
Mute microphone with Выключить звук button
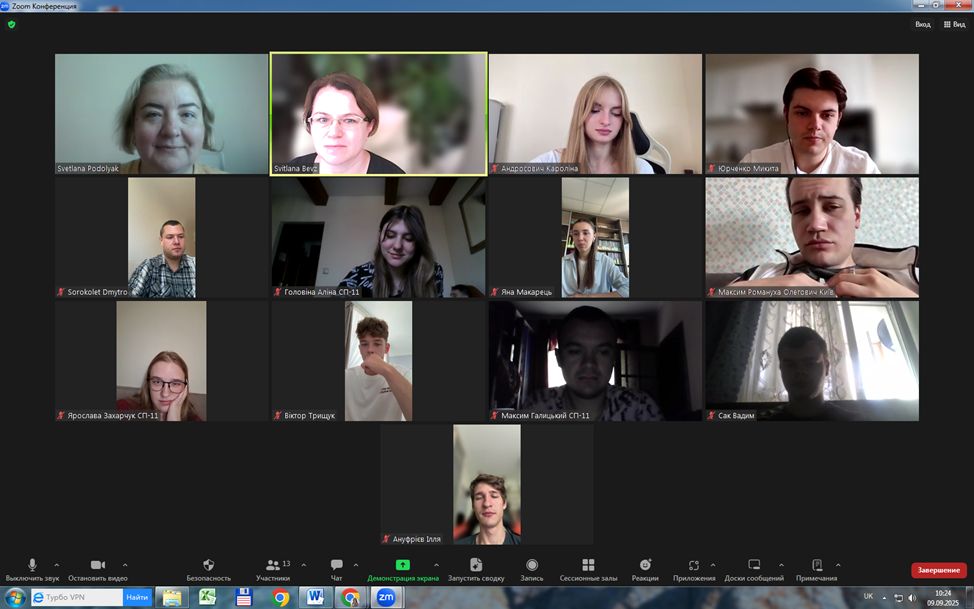coord(32,567)
